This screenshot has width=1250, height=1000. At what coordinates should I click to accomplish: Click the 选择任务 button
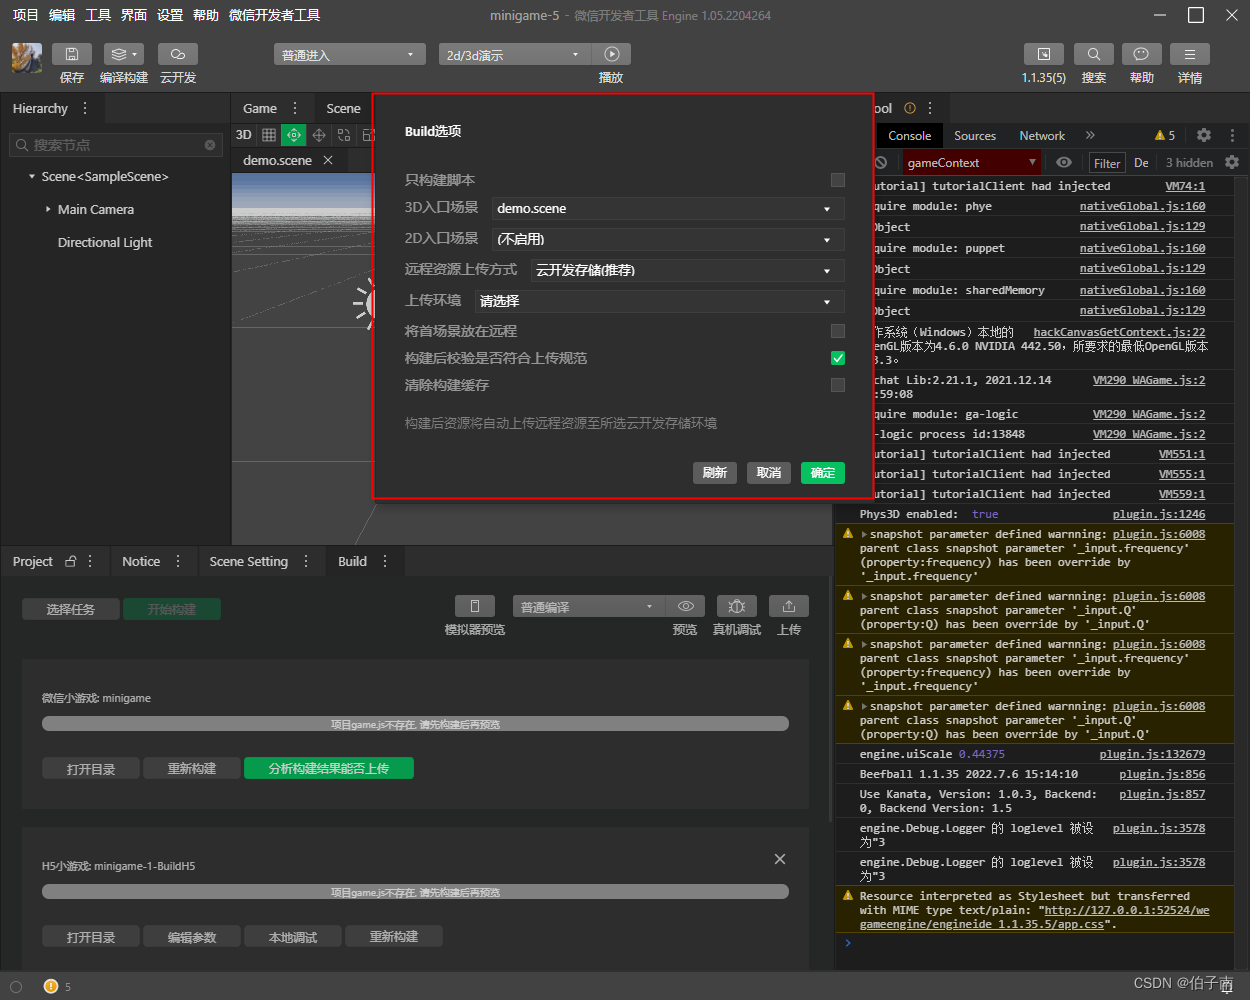click(71, 609)
